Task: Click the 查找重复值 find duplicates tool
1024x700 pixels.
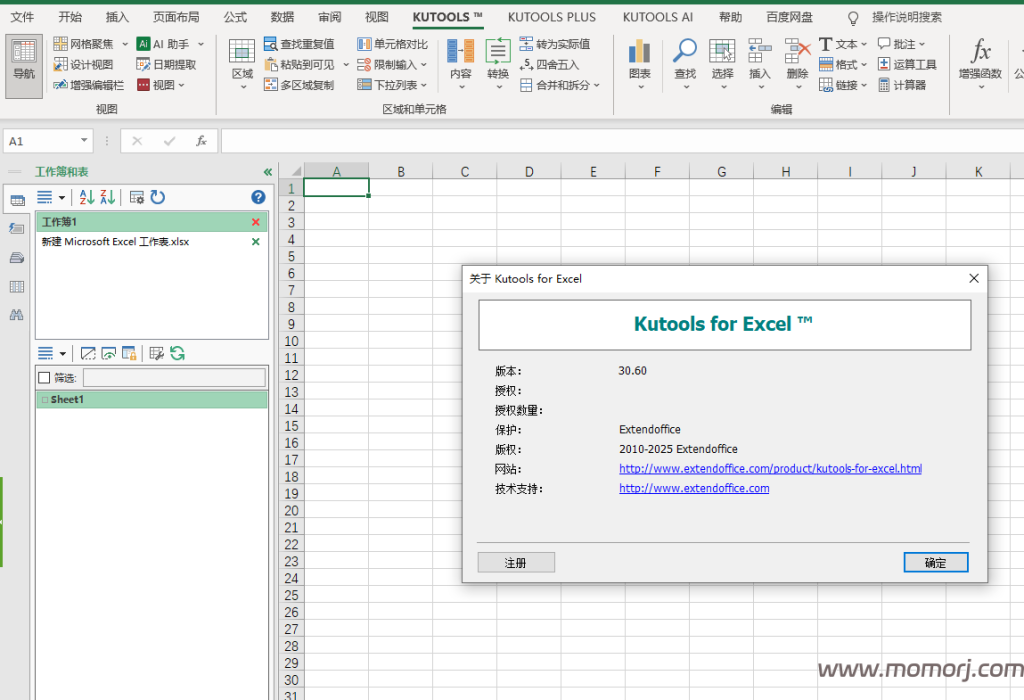Action: tap(299, 44)
